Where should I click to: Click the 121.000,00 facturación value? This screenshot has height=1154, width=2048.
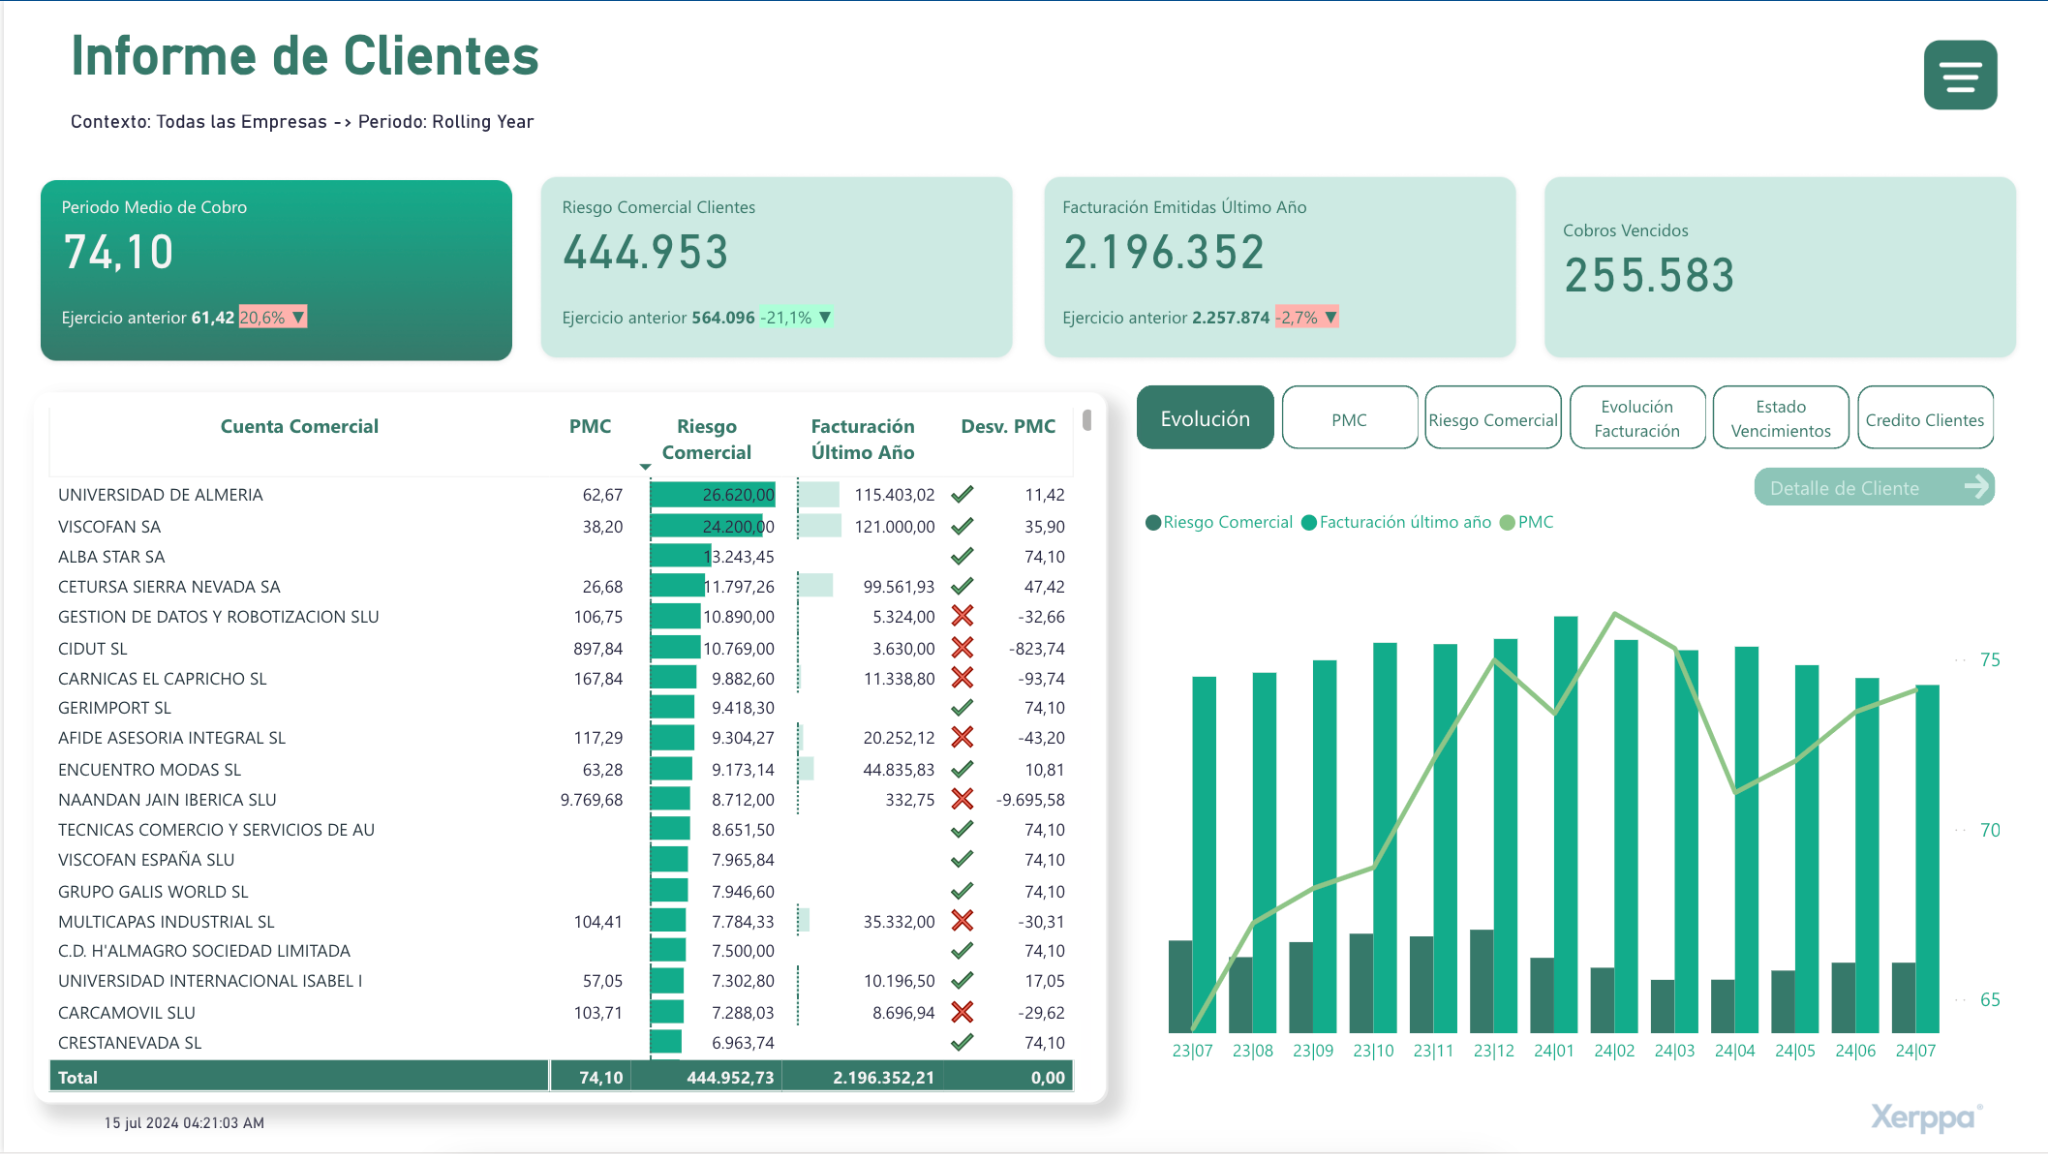[894, 526]
